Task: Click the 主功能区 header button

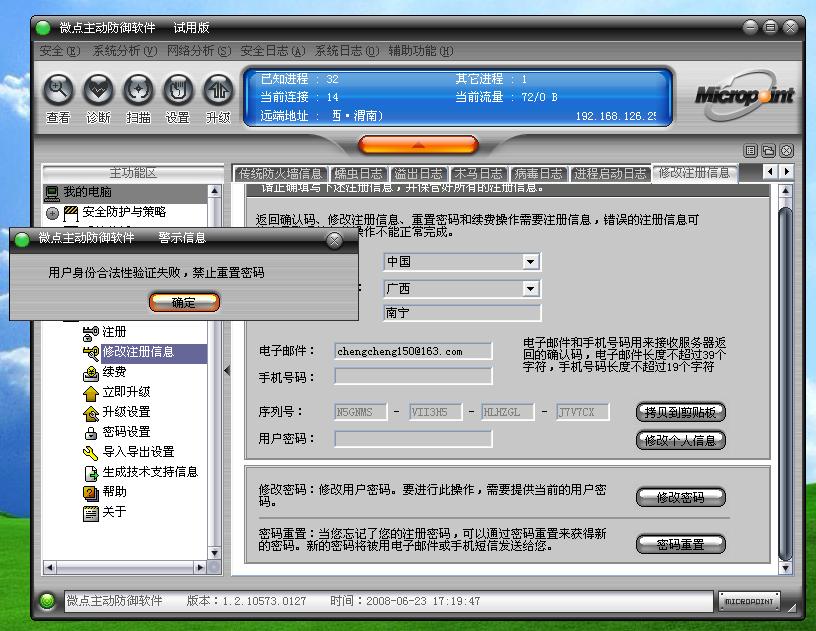Action: 133,173
